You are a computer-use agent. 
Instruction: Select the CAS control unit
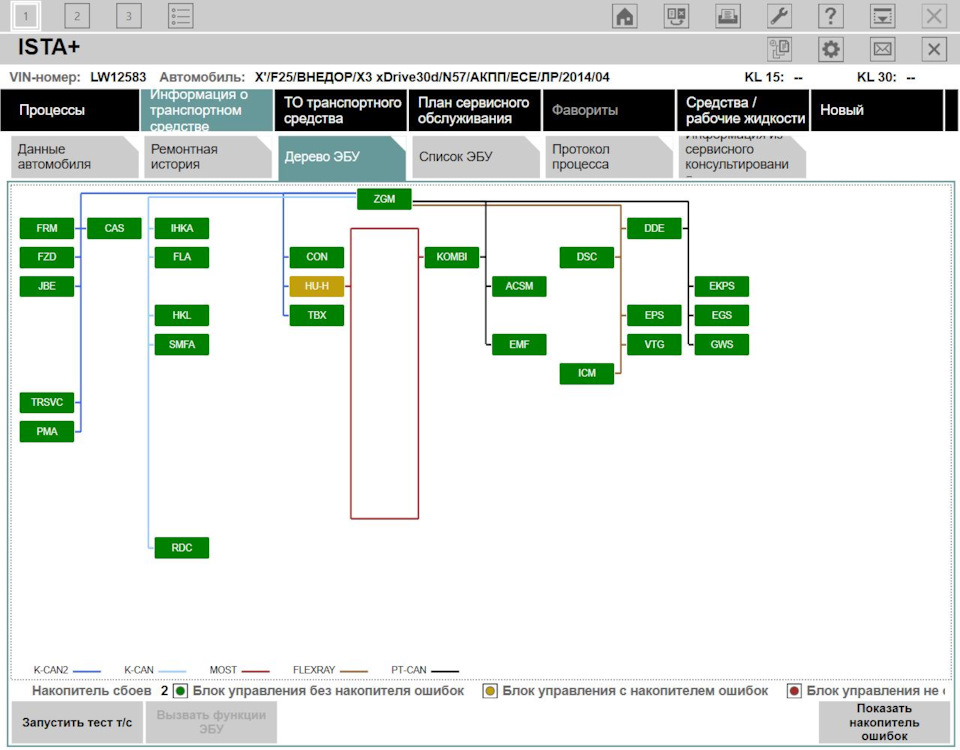click(114, 228)
